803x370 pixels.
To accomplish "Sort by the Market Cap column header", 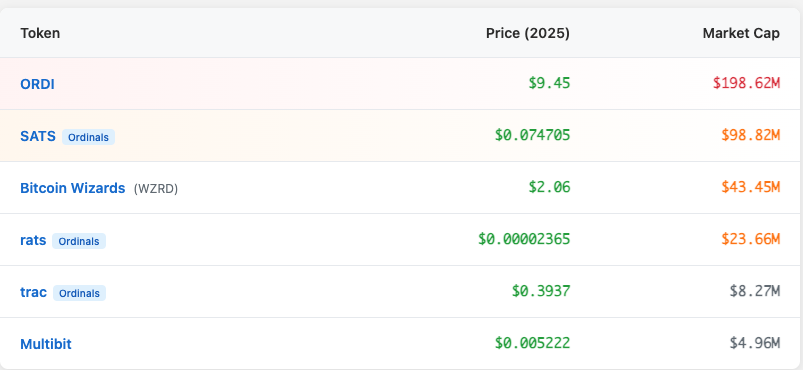I will 741,33.
